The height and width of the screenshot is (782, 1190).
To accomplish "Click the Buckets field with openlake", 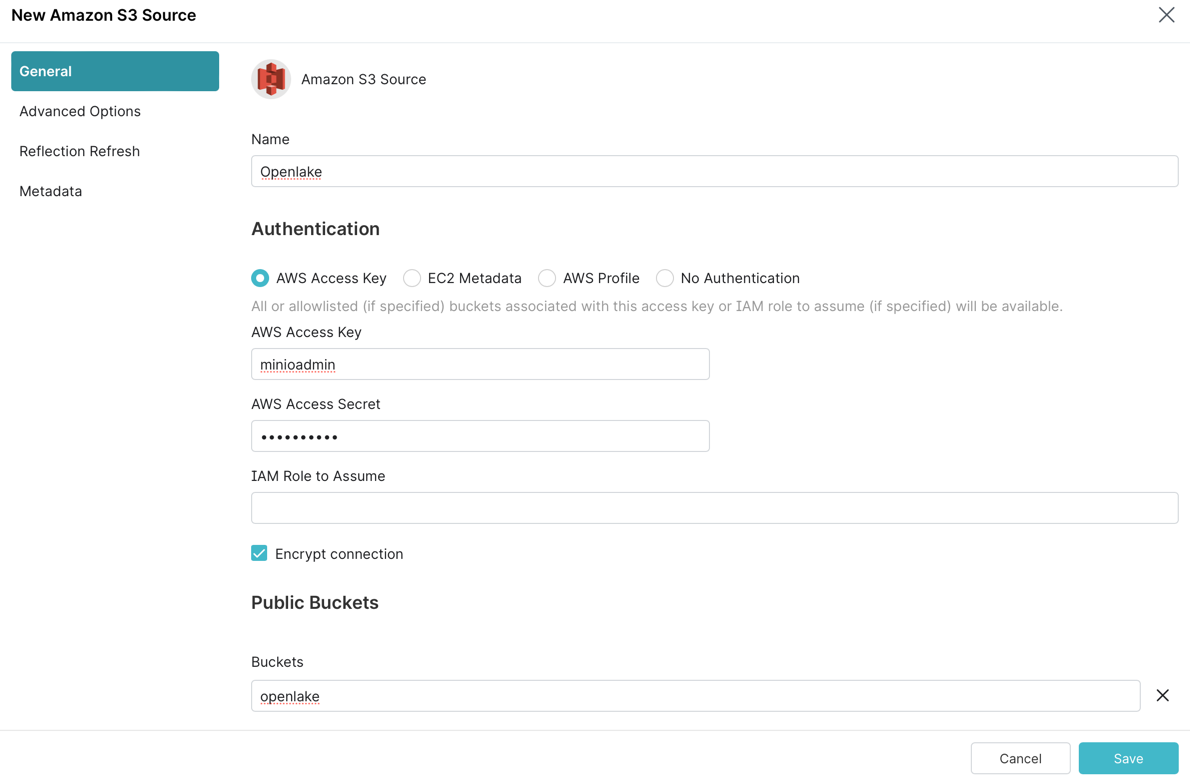I will [695, 696].
